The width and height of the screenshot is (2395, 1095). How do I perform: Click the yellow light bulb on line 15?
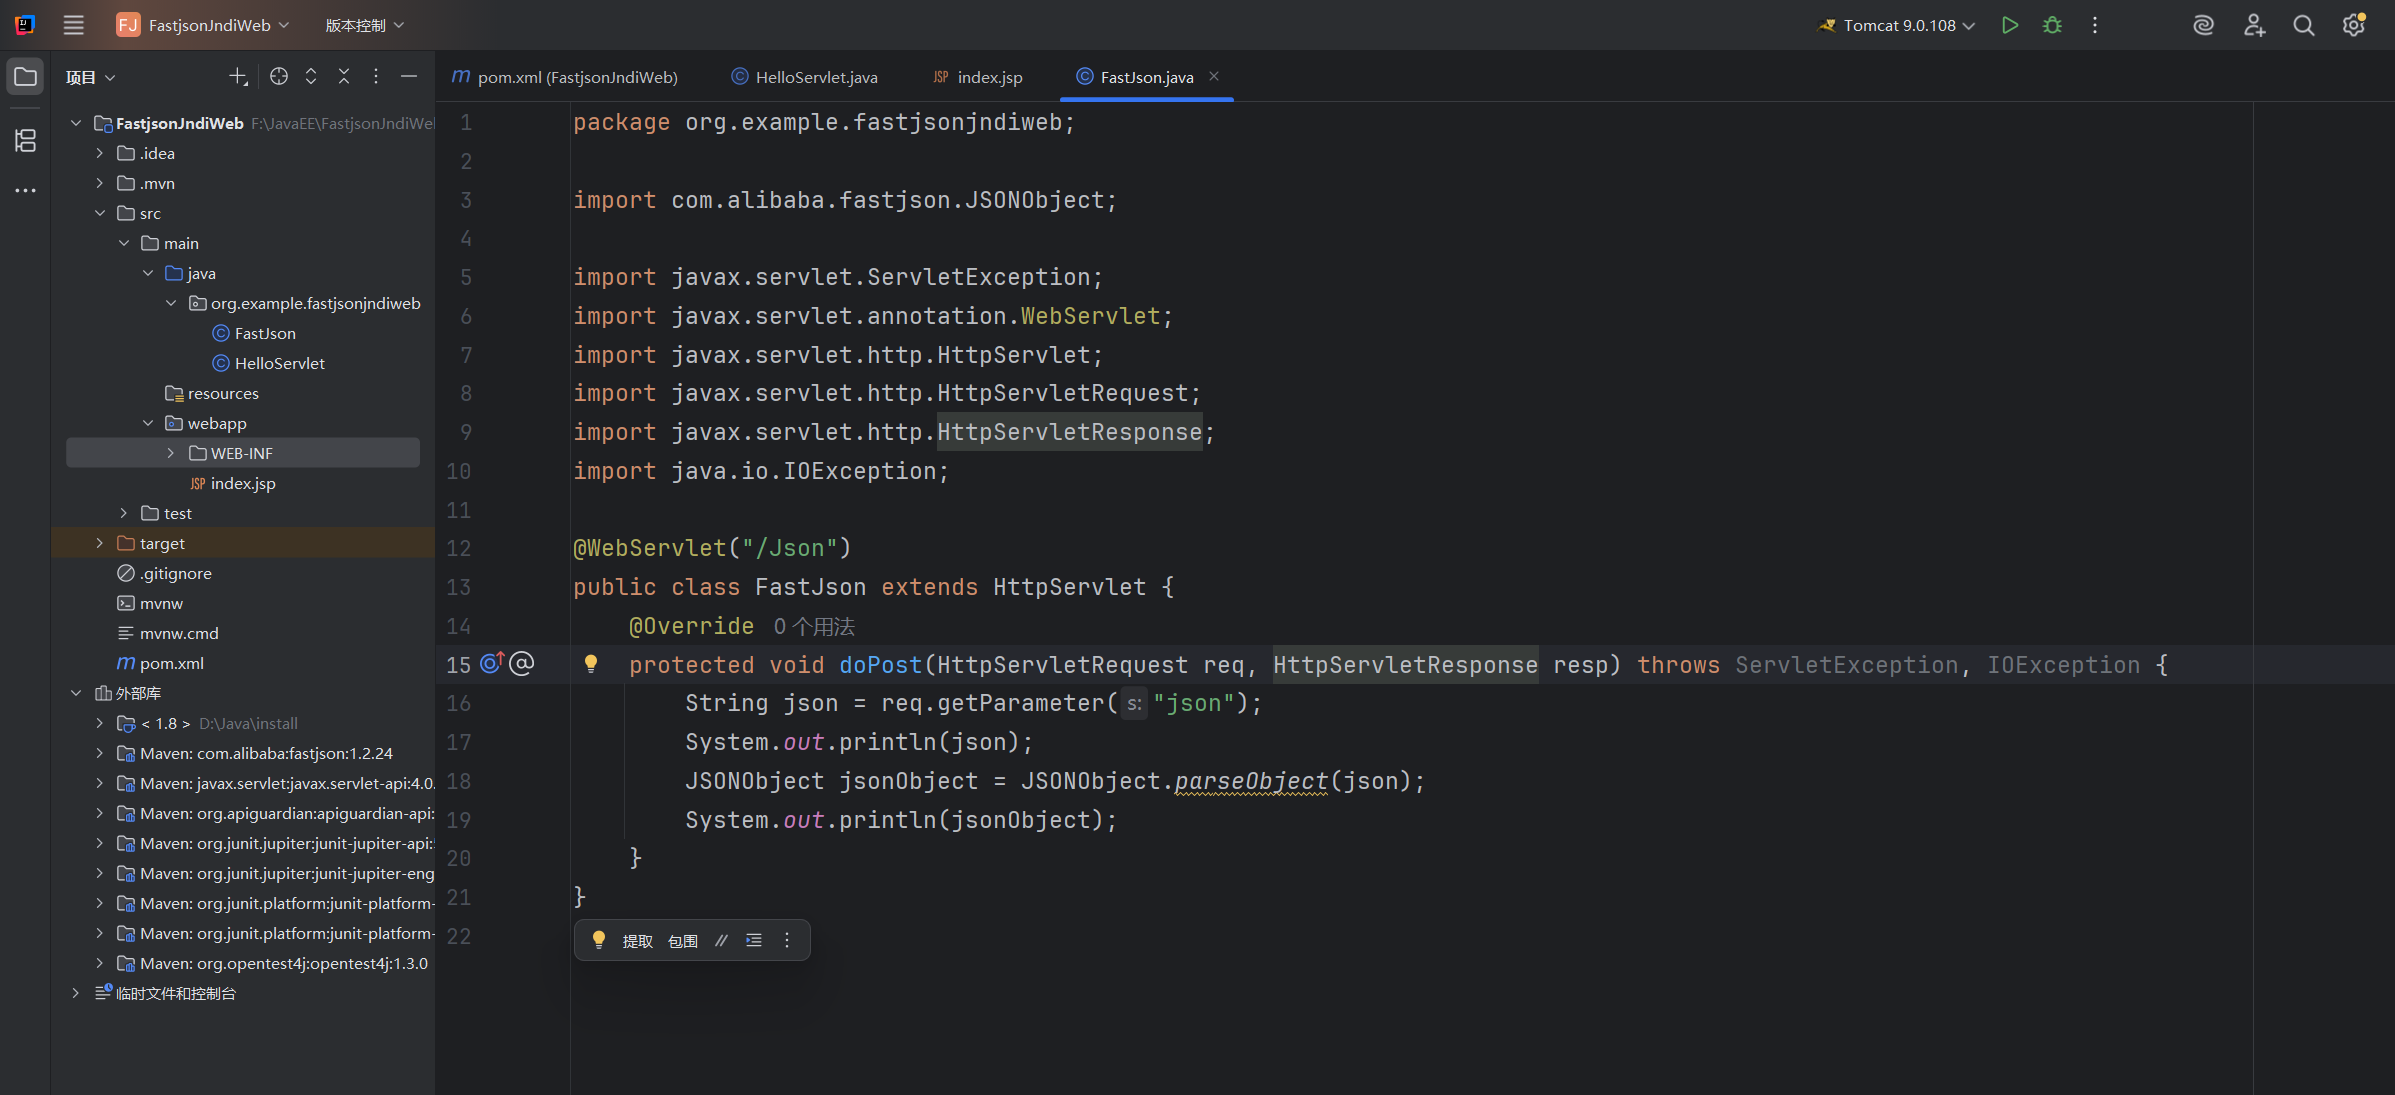coord(591,663)
